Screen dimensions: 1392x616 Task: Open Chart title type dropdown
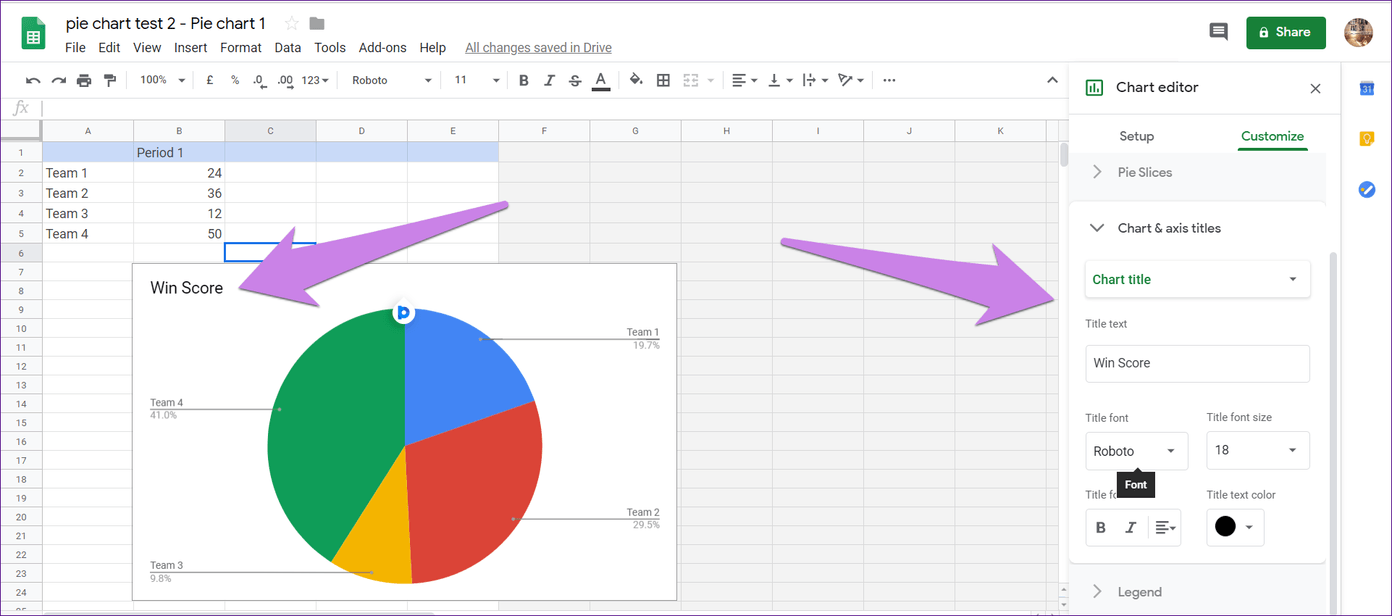tap(1197, 279)
